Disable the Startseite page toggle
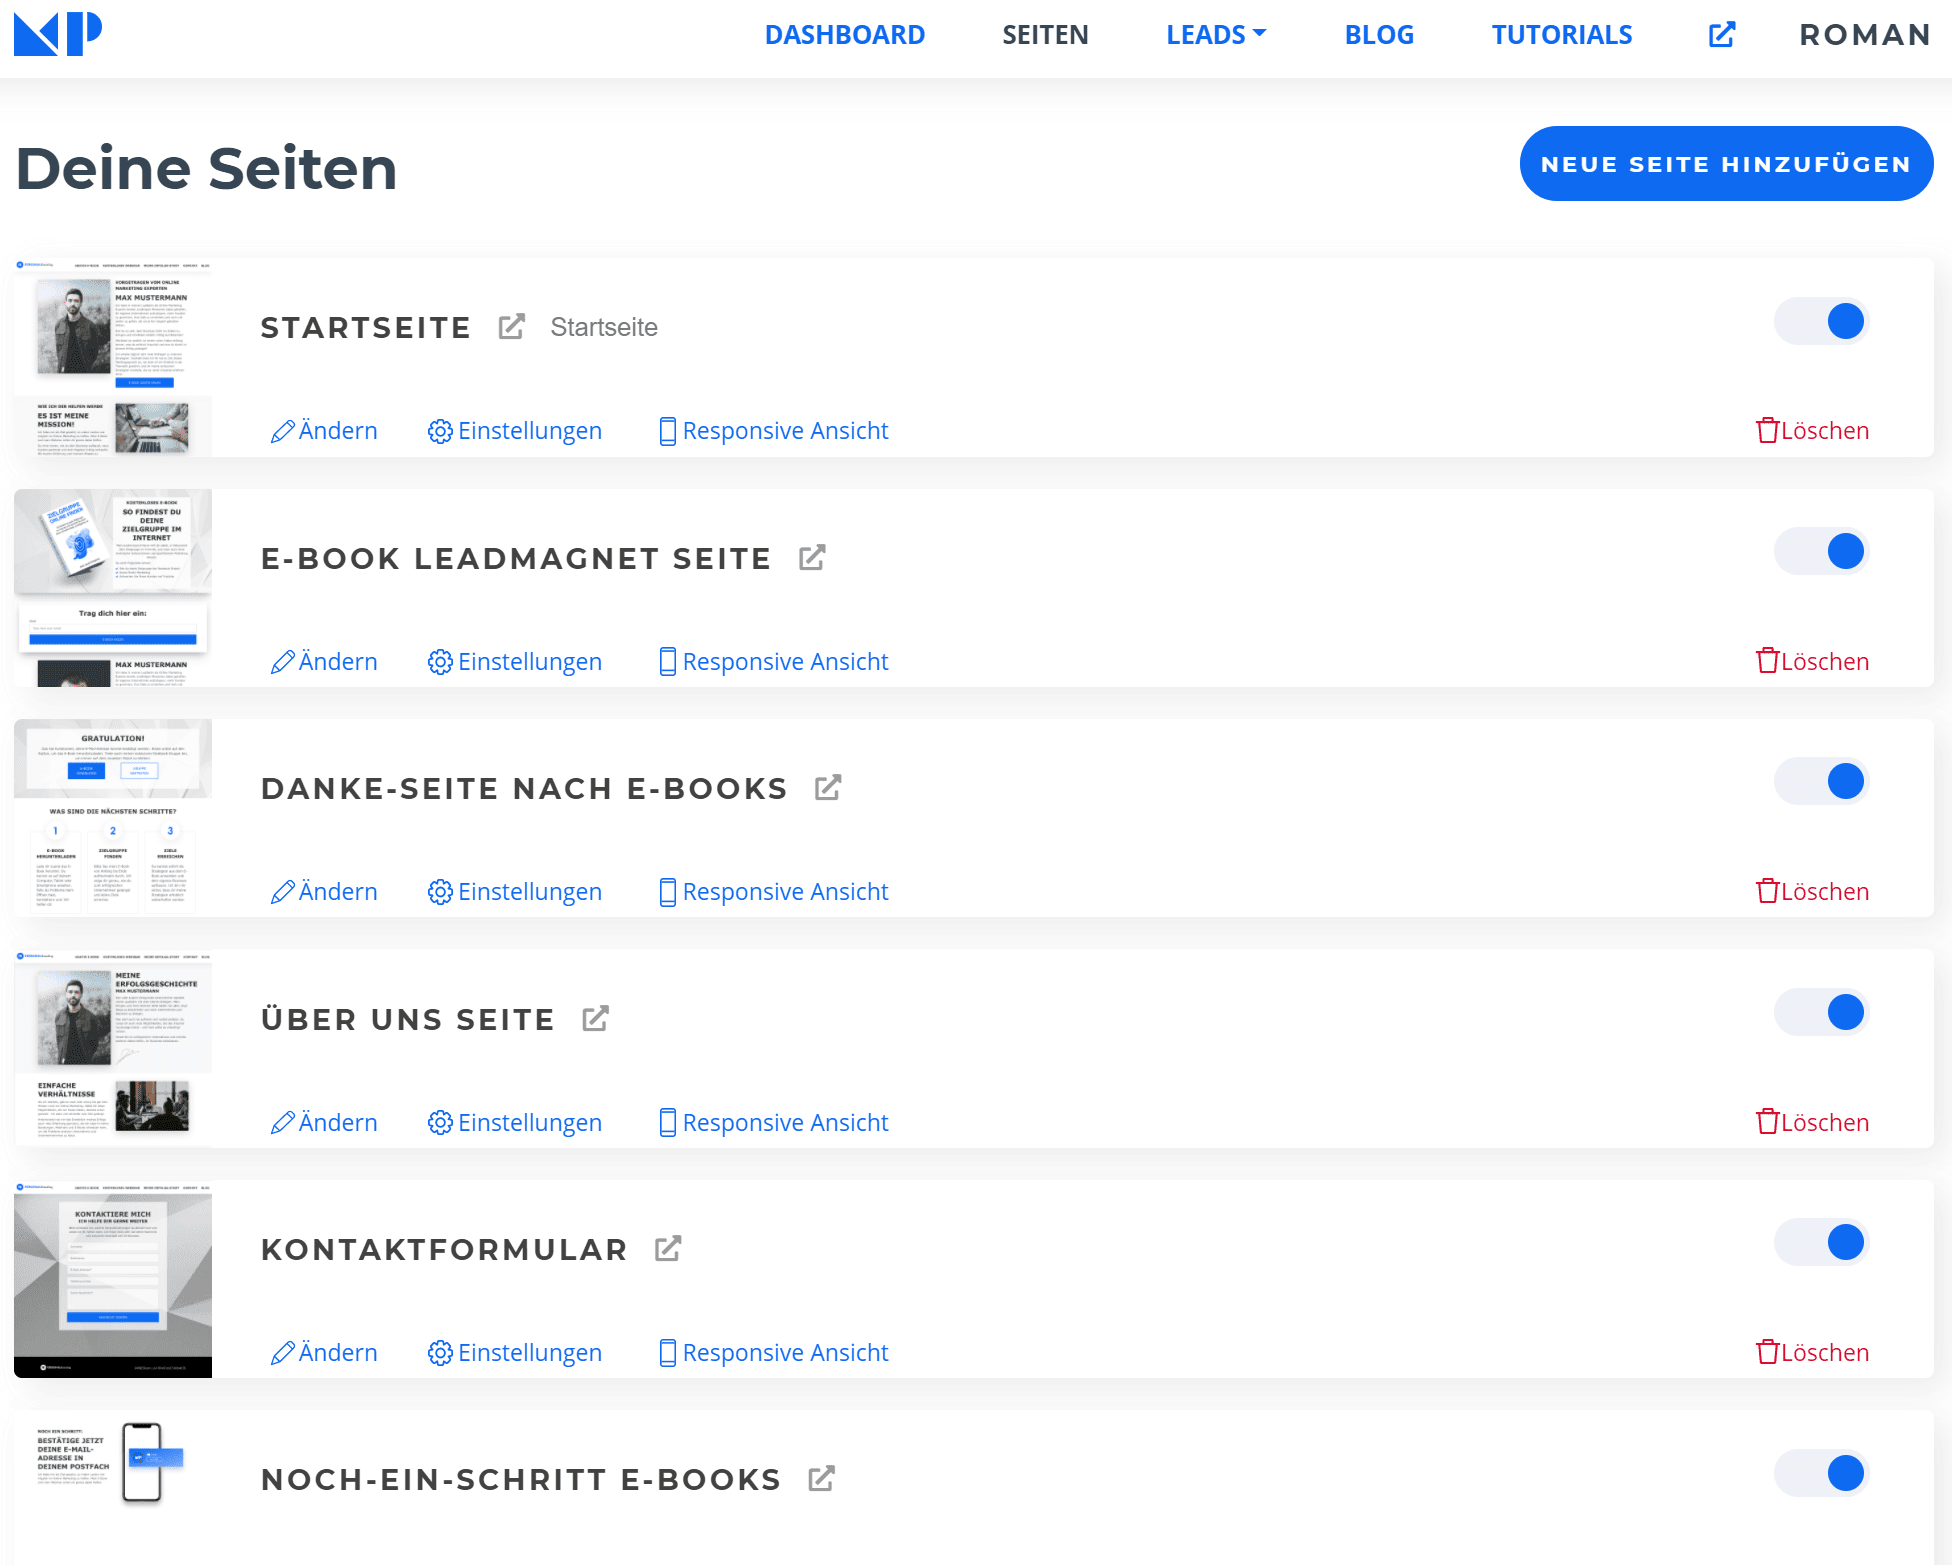1952x1565 pixels. (x=1822, y=321)
